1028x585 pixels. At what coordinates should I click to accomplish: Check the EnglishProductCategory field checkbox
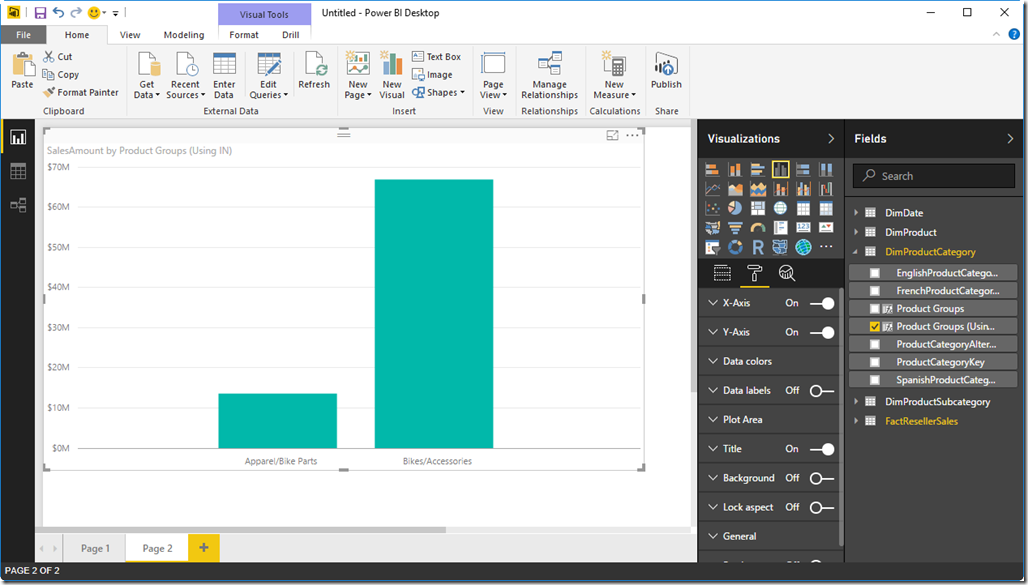click(x=875, y=273)
